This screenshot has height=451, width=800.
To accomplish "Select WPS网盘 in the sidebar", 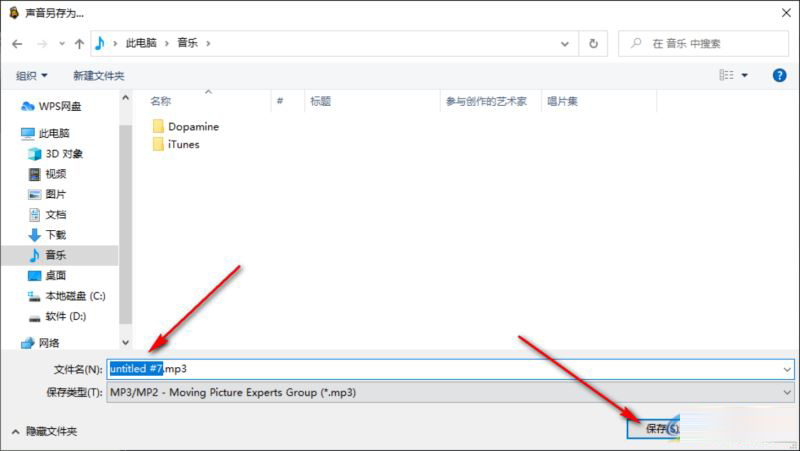I will coord(51,106).
